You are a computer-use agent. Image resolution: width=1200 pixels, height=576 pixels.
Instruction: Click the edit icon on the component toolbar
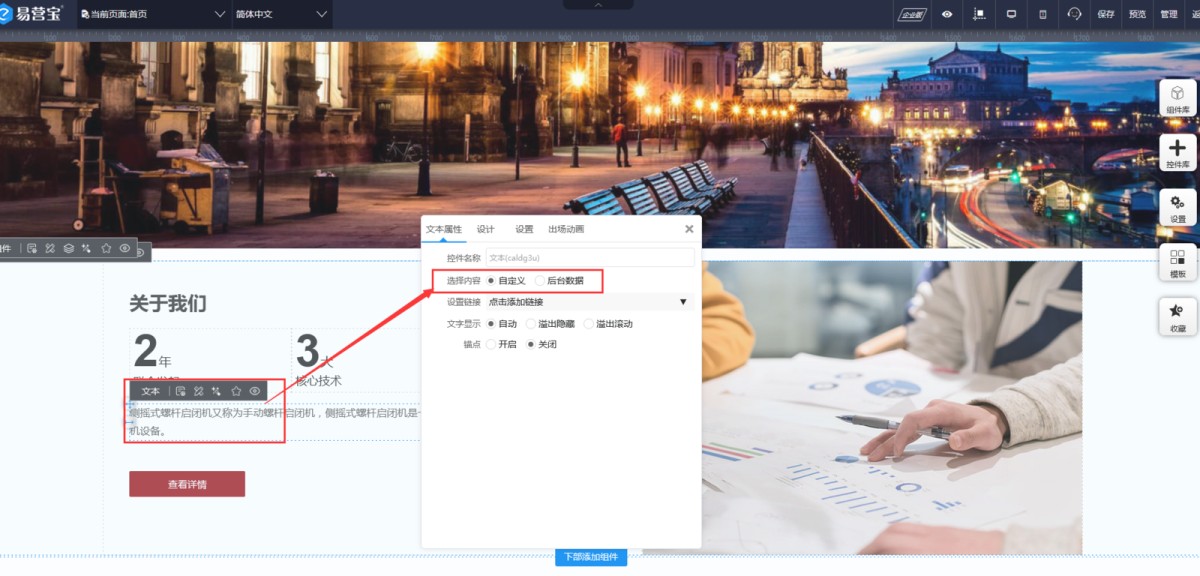32,248
